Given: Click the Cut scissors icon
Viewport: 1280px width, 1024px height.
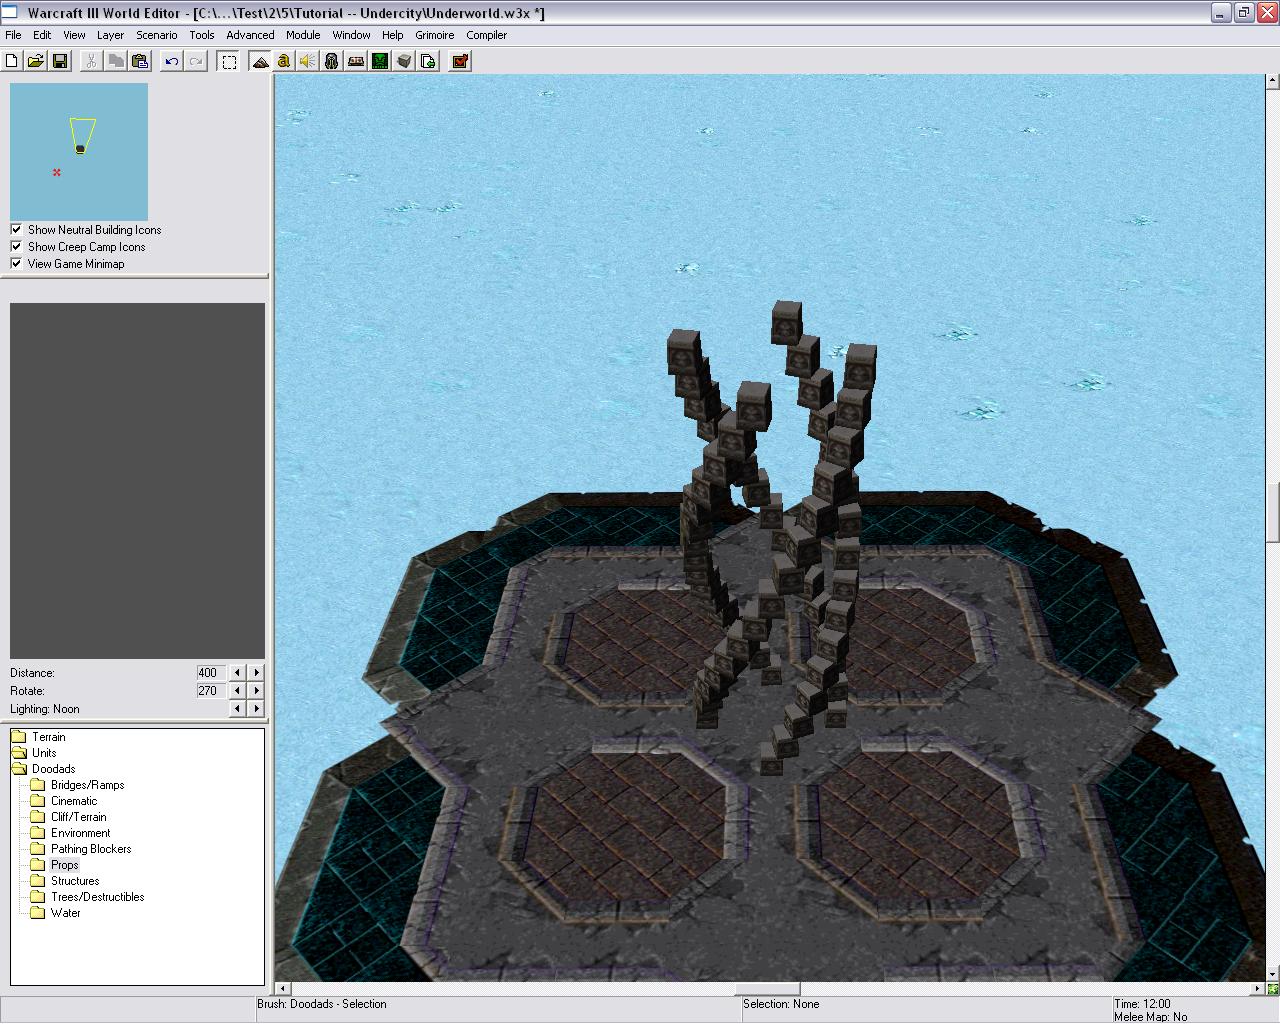Looking at the screenshot, I should [x=91, y=61].
